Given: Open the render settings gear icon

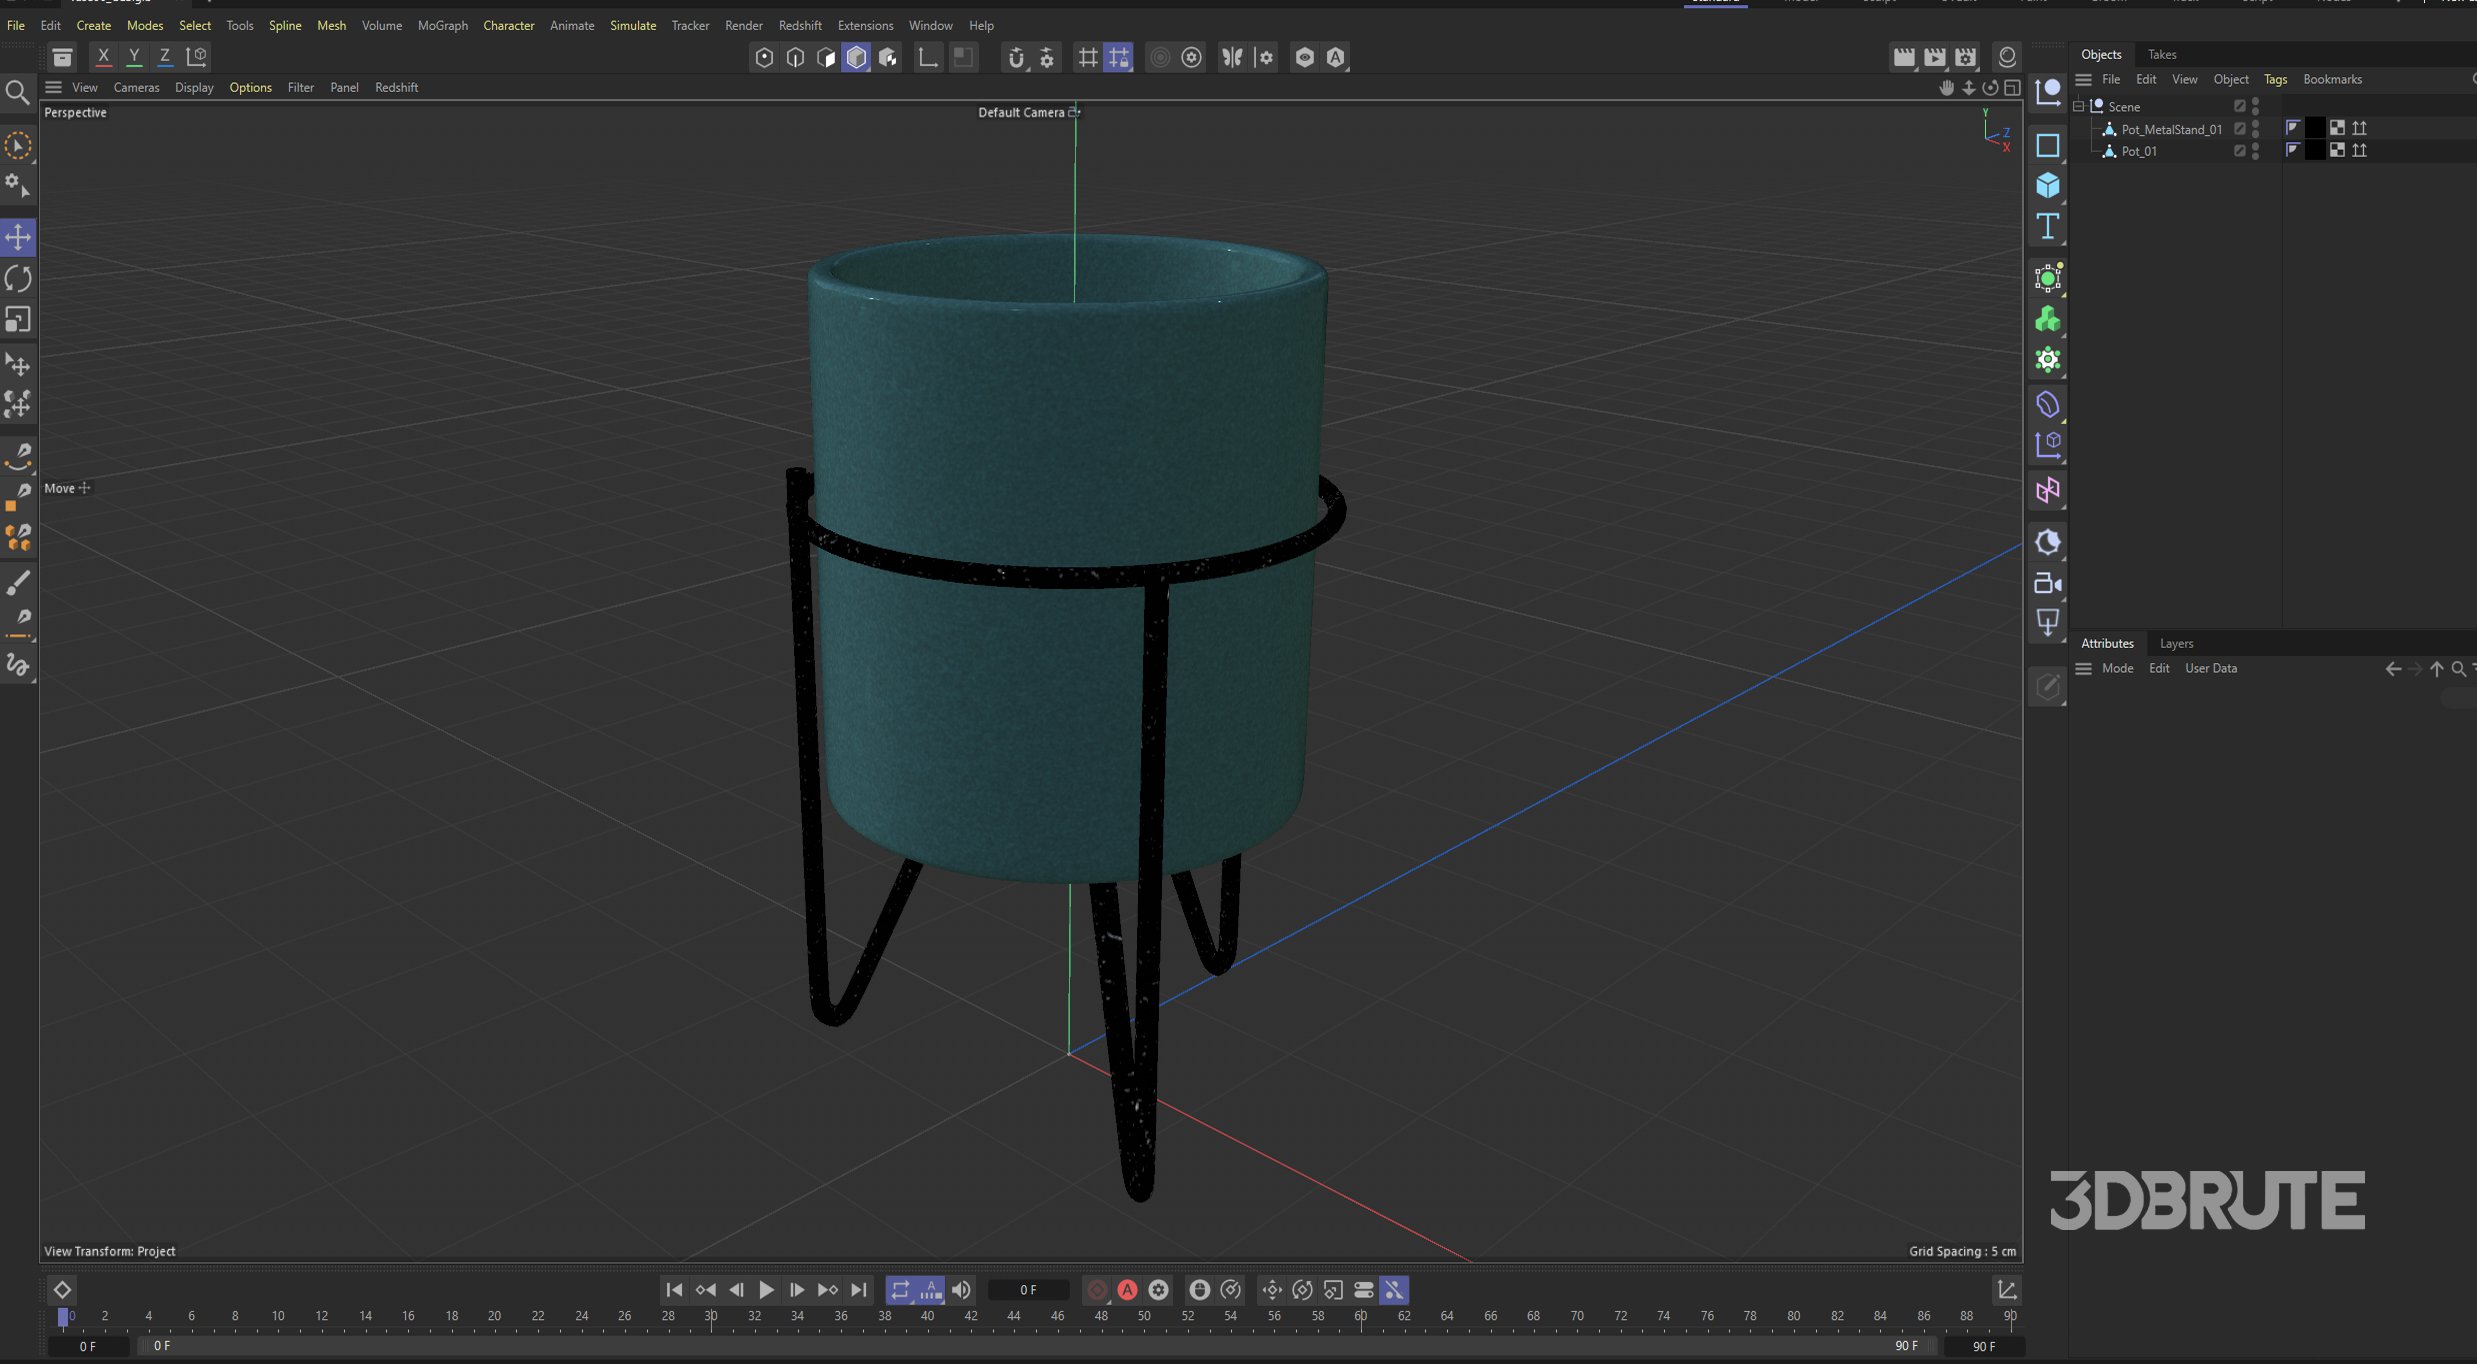Looking at the screenshot, I should click(1965, 57).
